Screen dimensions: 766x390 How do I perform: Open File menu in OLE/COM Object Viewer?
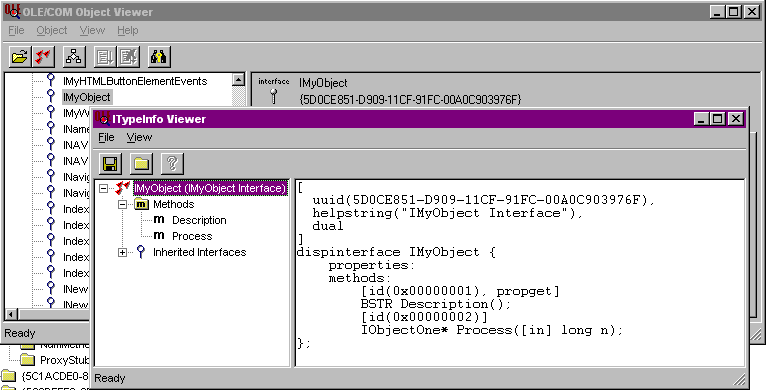pyautogui.click(x=16, y=30)
